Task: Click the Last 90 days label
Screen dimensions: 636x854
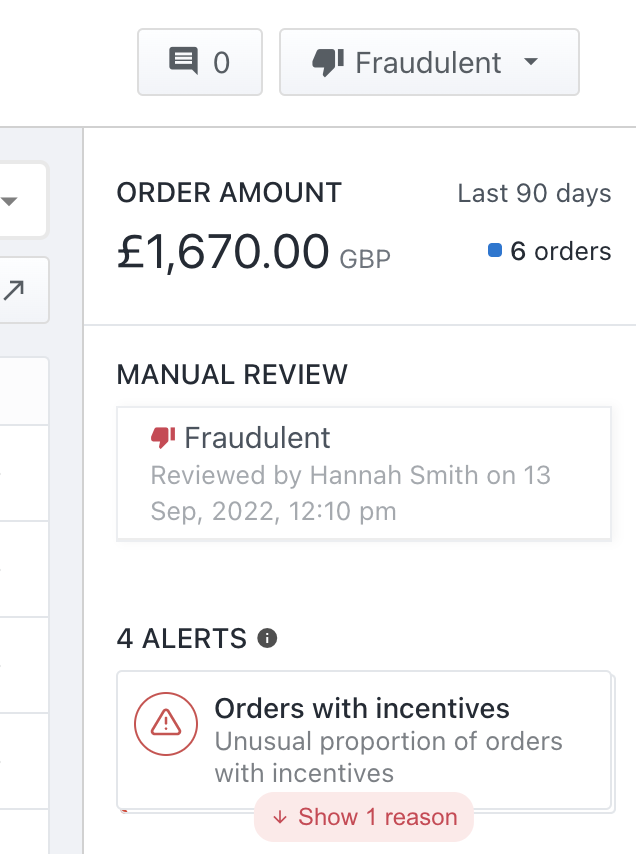Action: point(534,193)
